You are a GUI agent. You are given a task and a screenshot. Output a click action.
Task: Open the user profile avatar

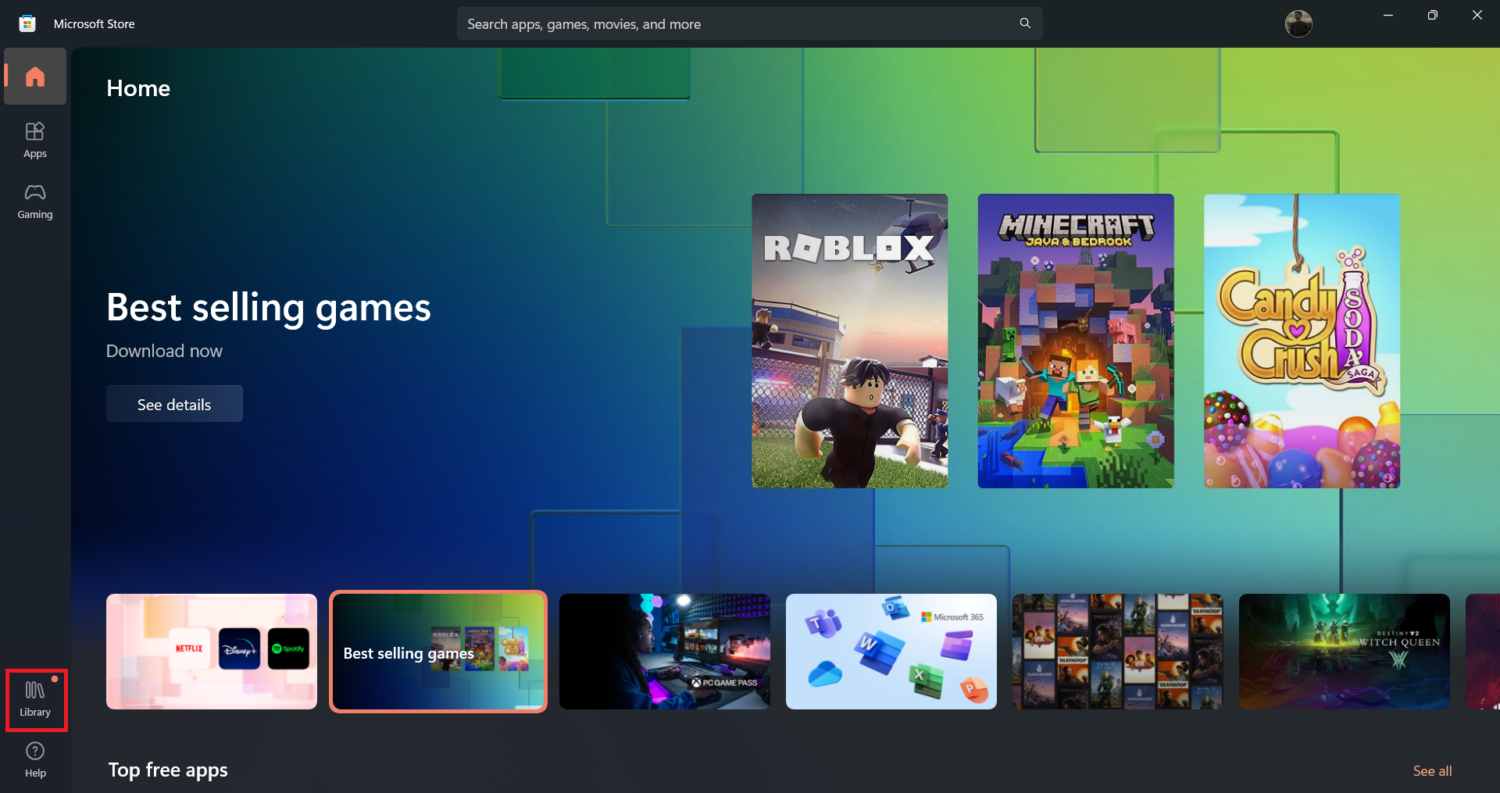point(1298,23)
